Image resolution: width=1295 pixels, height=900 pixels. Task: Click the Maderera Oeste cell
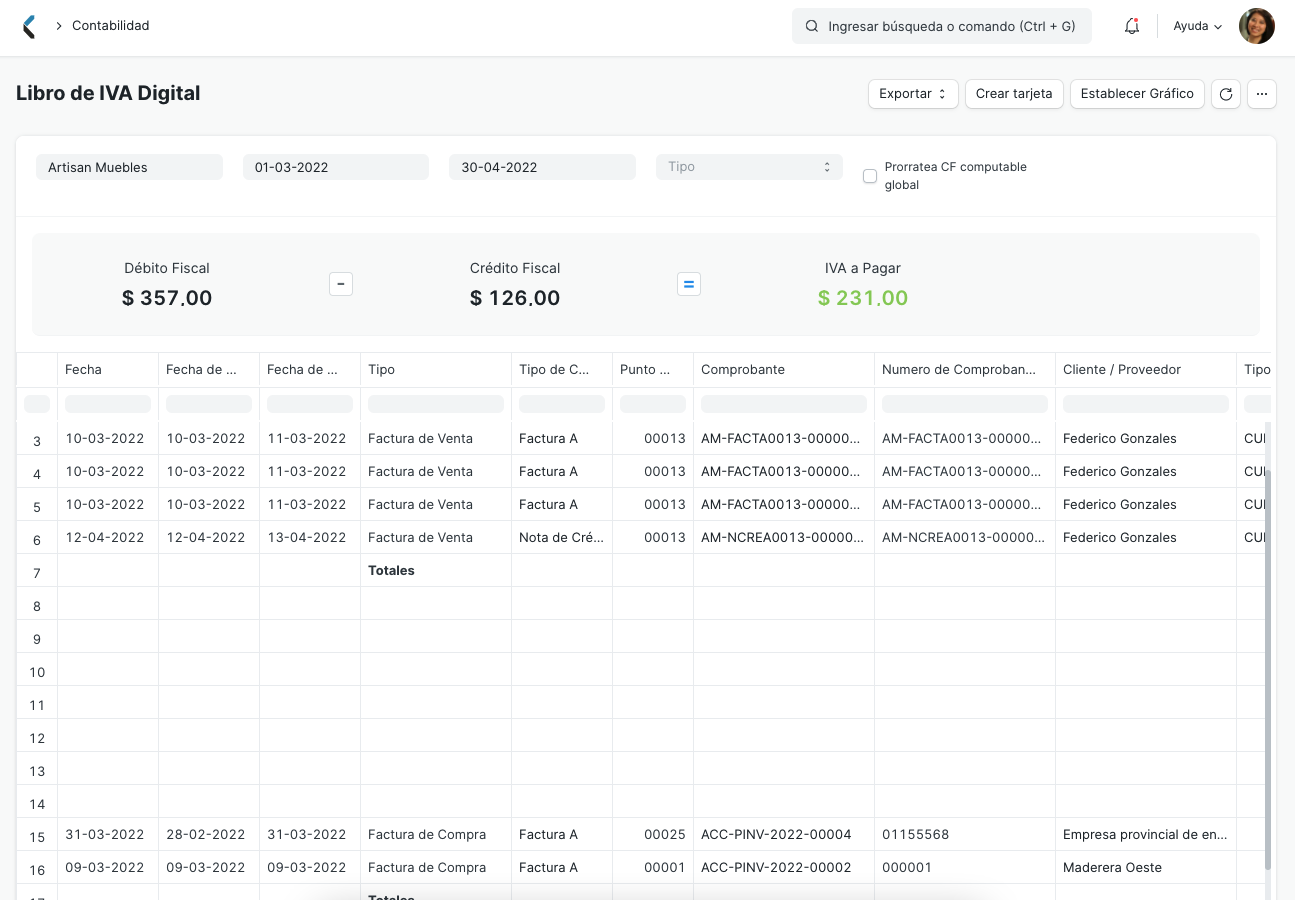point(1146,868)
